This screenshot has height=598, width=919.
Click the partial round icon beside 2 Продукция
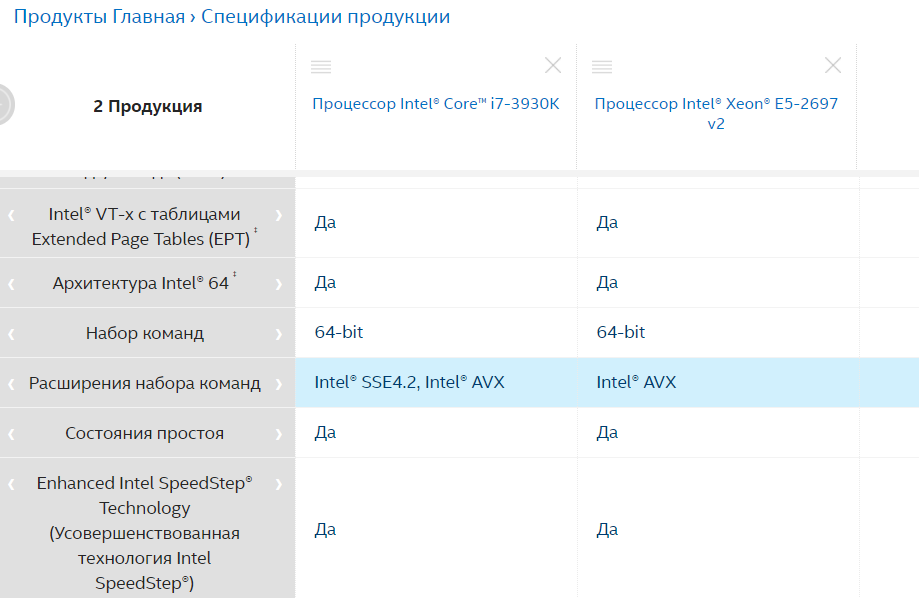[x=4, y=105]
